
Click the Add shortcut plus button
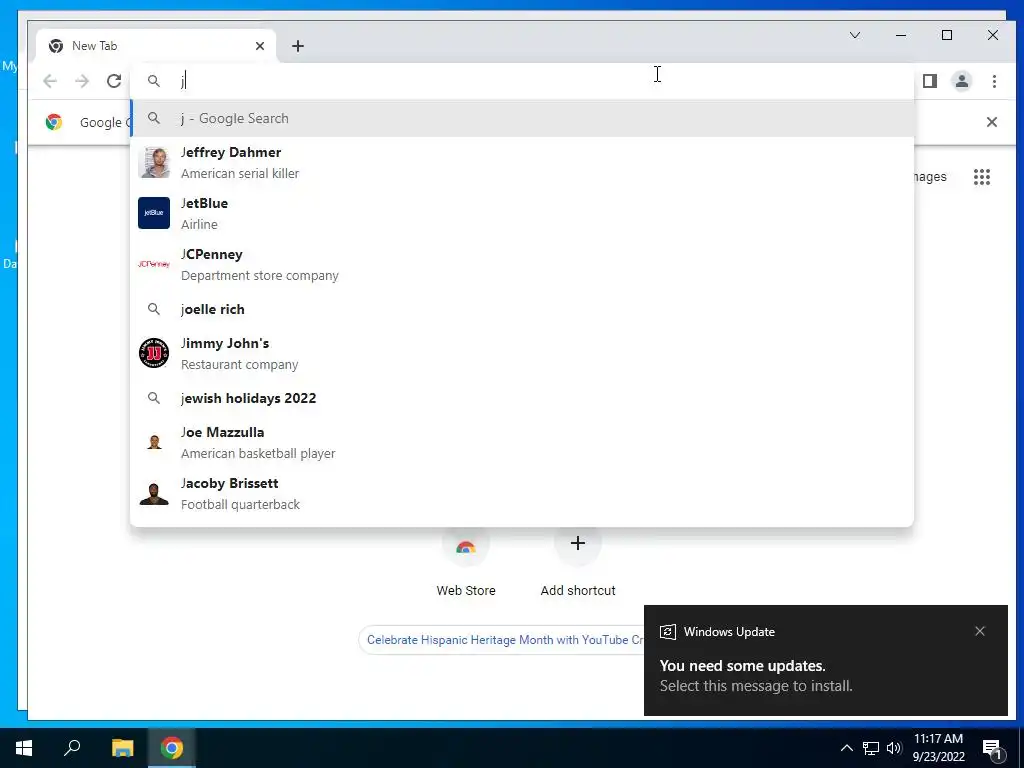[x=578, y=543]
